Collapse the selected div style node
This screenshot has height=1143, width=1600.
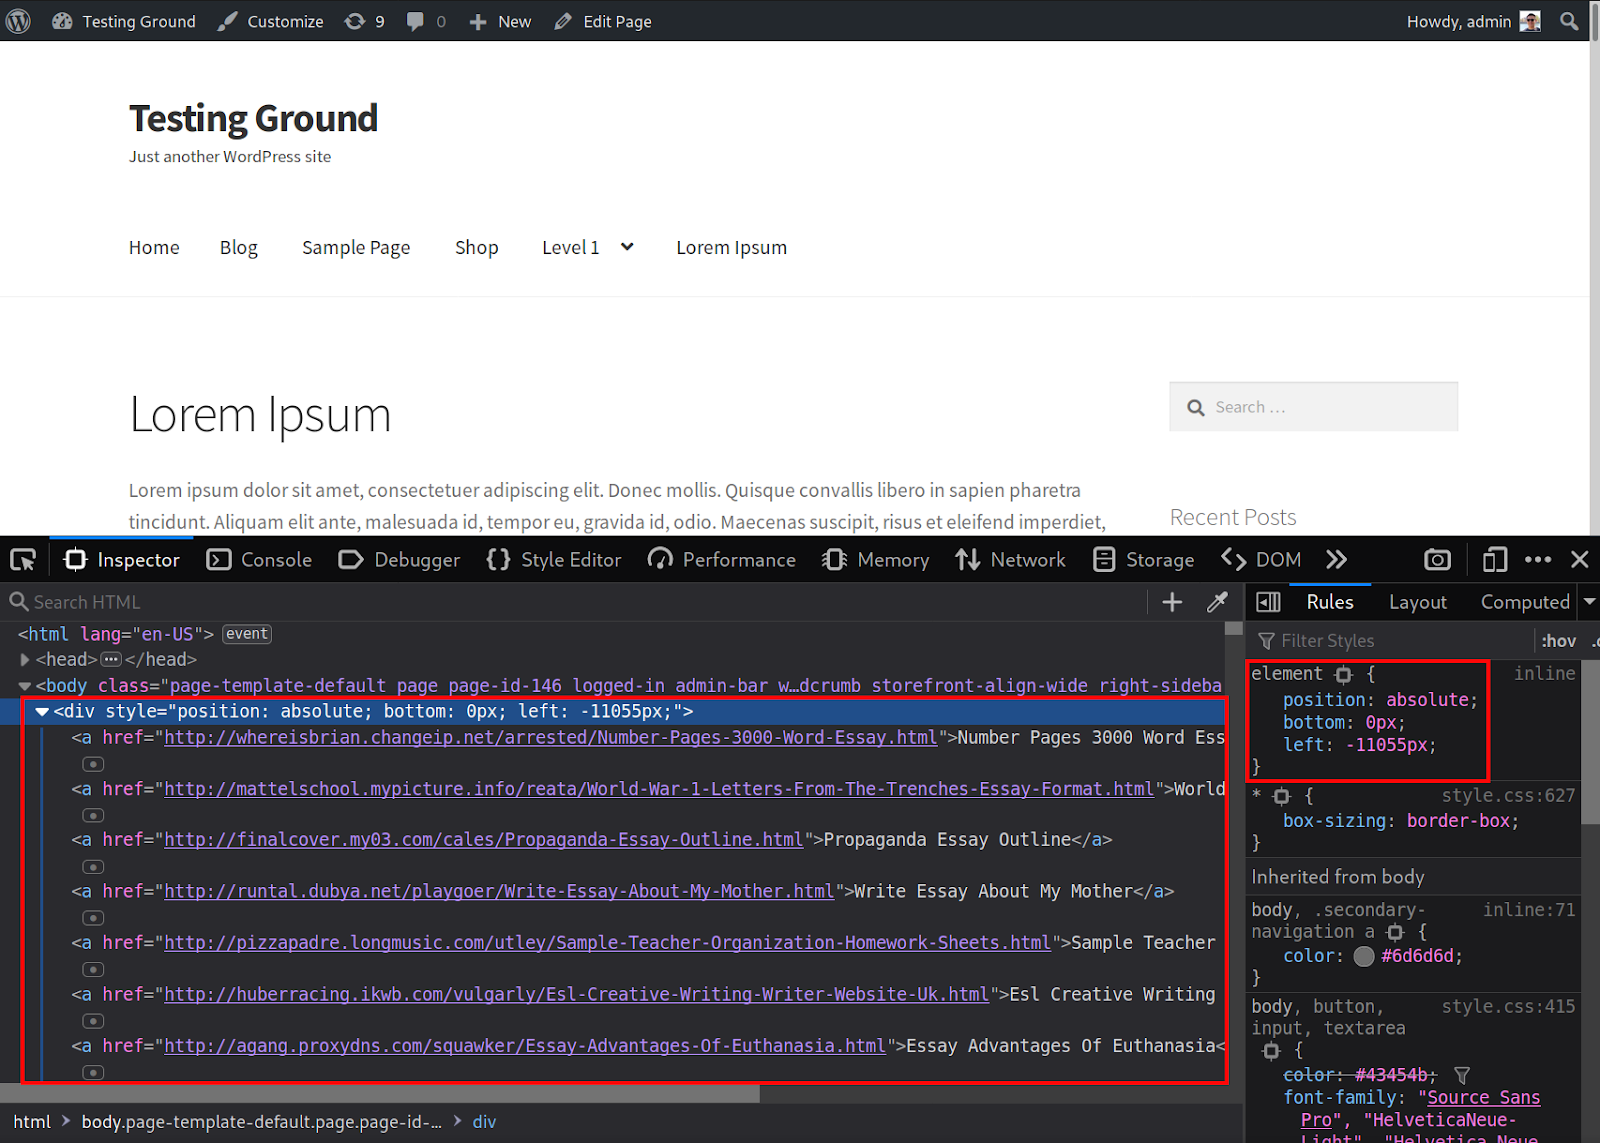[x=42, y=712]
